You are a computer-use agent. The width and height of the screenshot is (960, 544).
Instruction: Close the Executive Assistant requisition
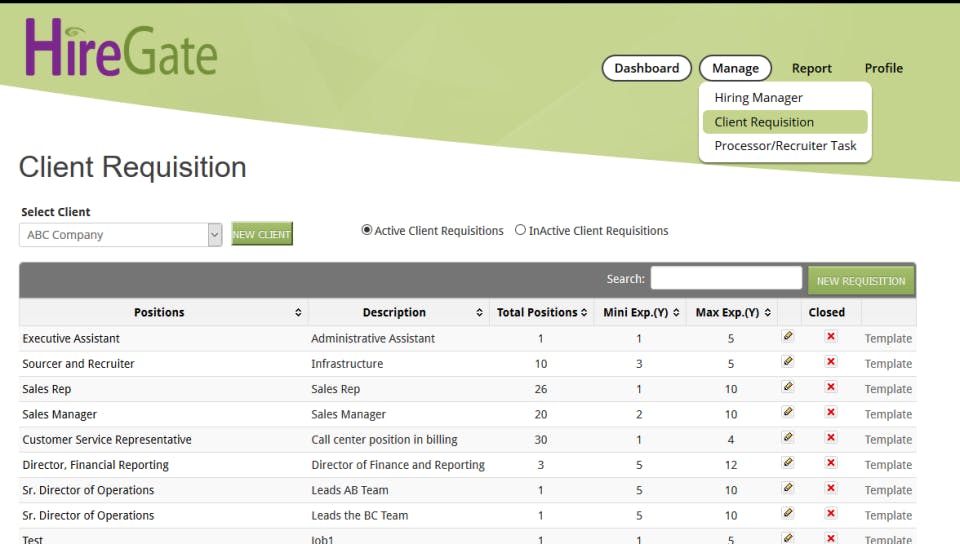point(831,337)
